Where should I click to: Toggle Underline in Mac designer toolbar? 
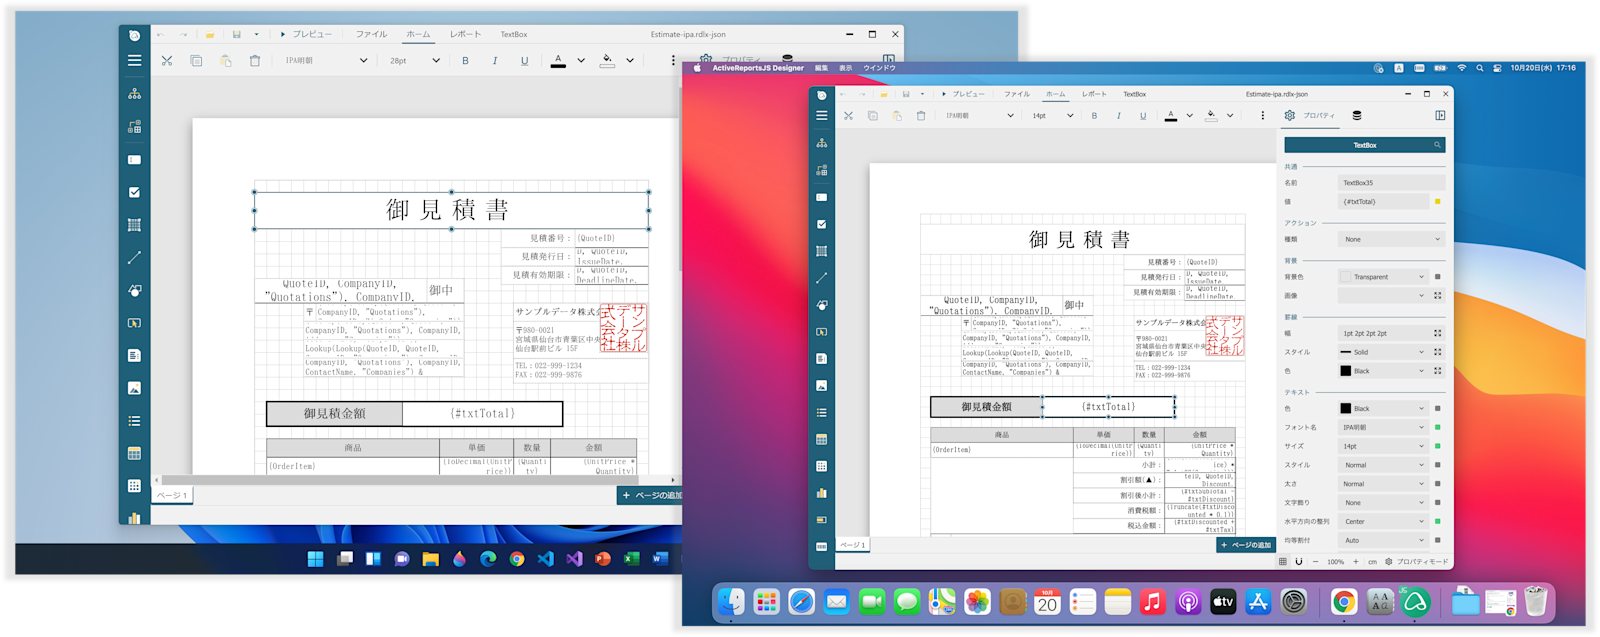[1143, 116]
